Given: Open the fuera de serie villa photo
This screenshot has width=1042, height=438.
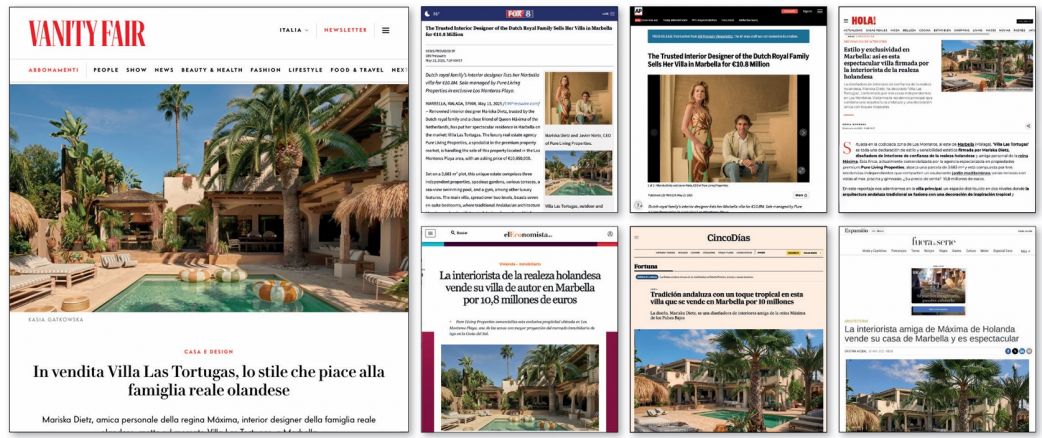Looking at the screenshot, I should [938, 395].
